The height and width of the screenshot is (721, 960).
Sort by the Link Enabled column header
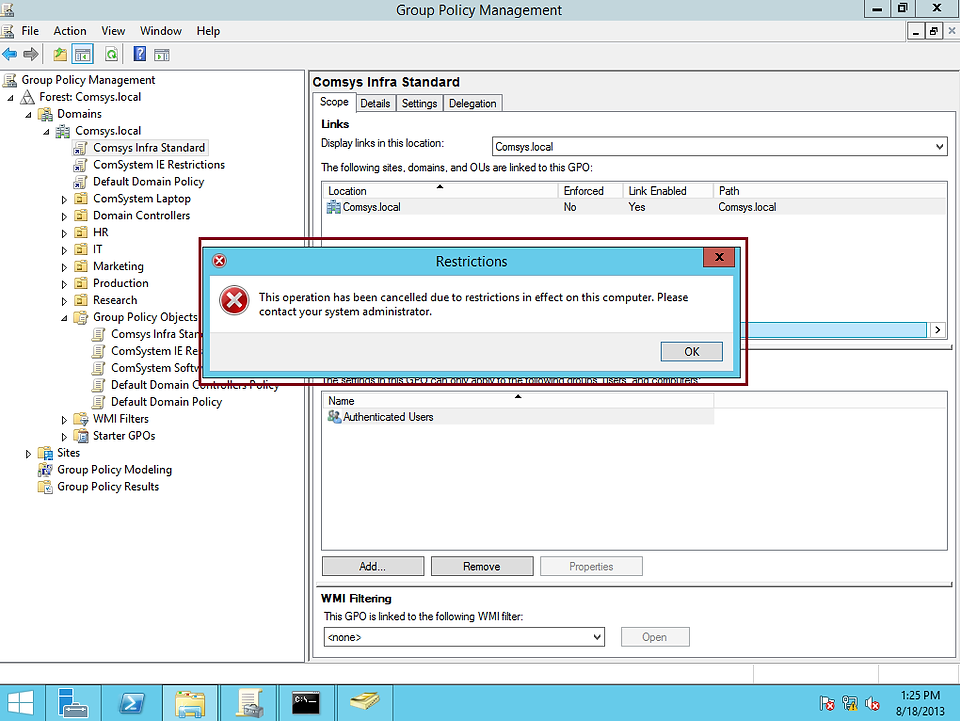668,191
